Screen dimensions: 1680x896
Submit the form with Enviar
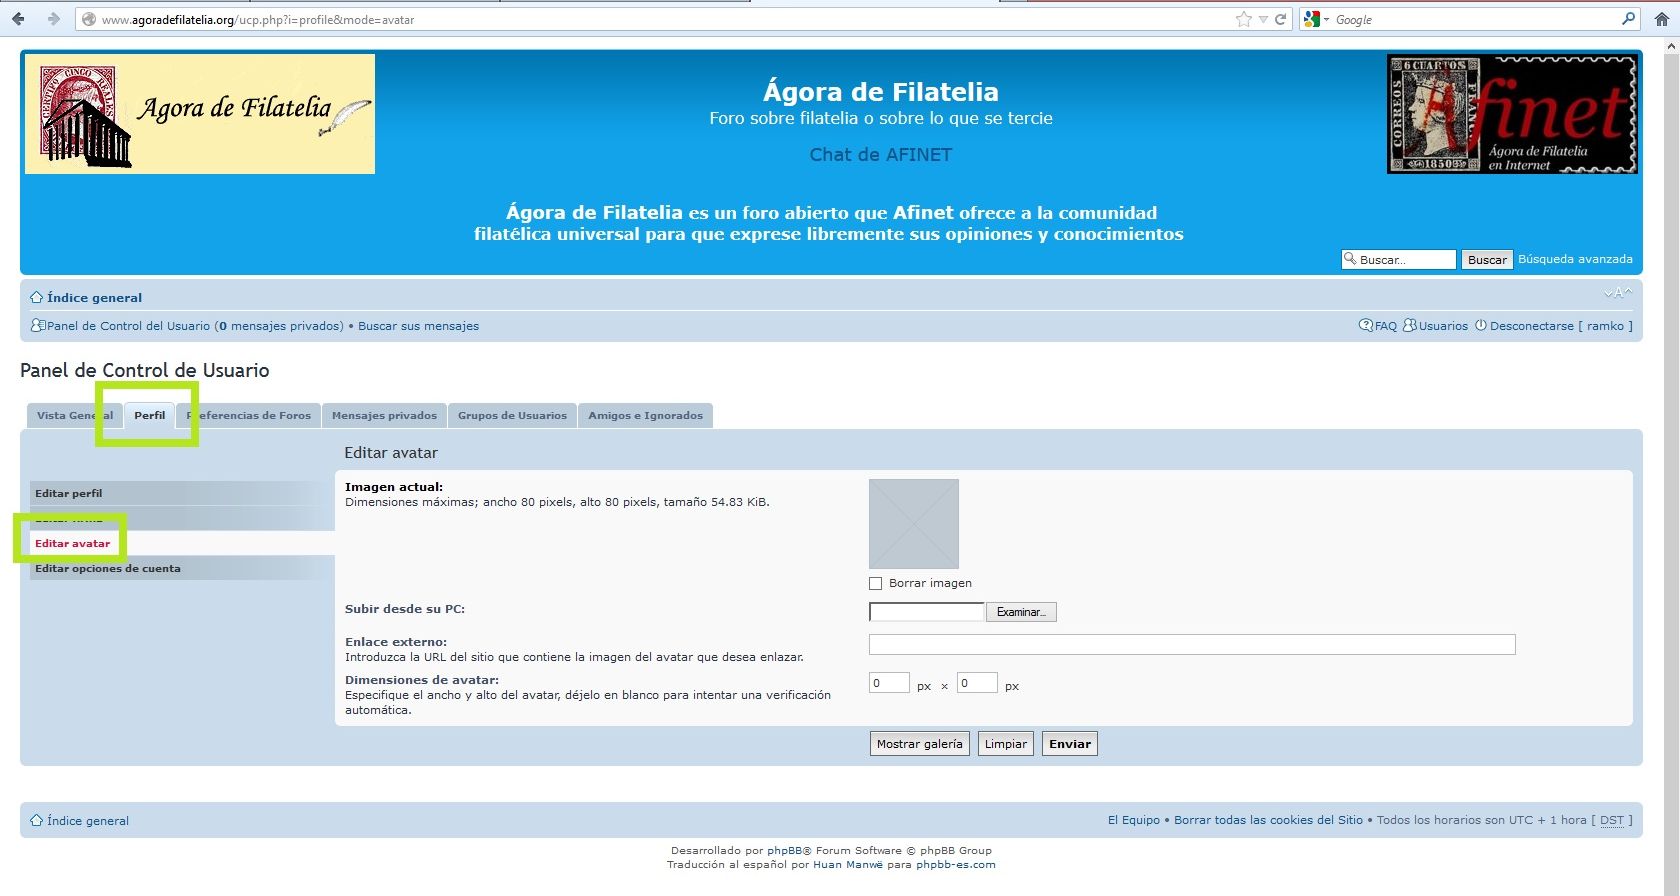(1070, 744)
